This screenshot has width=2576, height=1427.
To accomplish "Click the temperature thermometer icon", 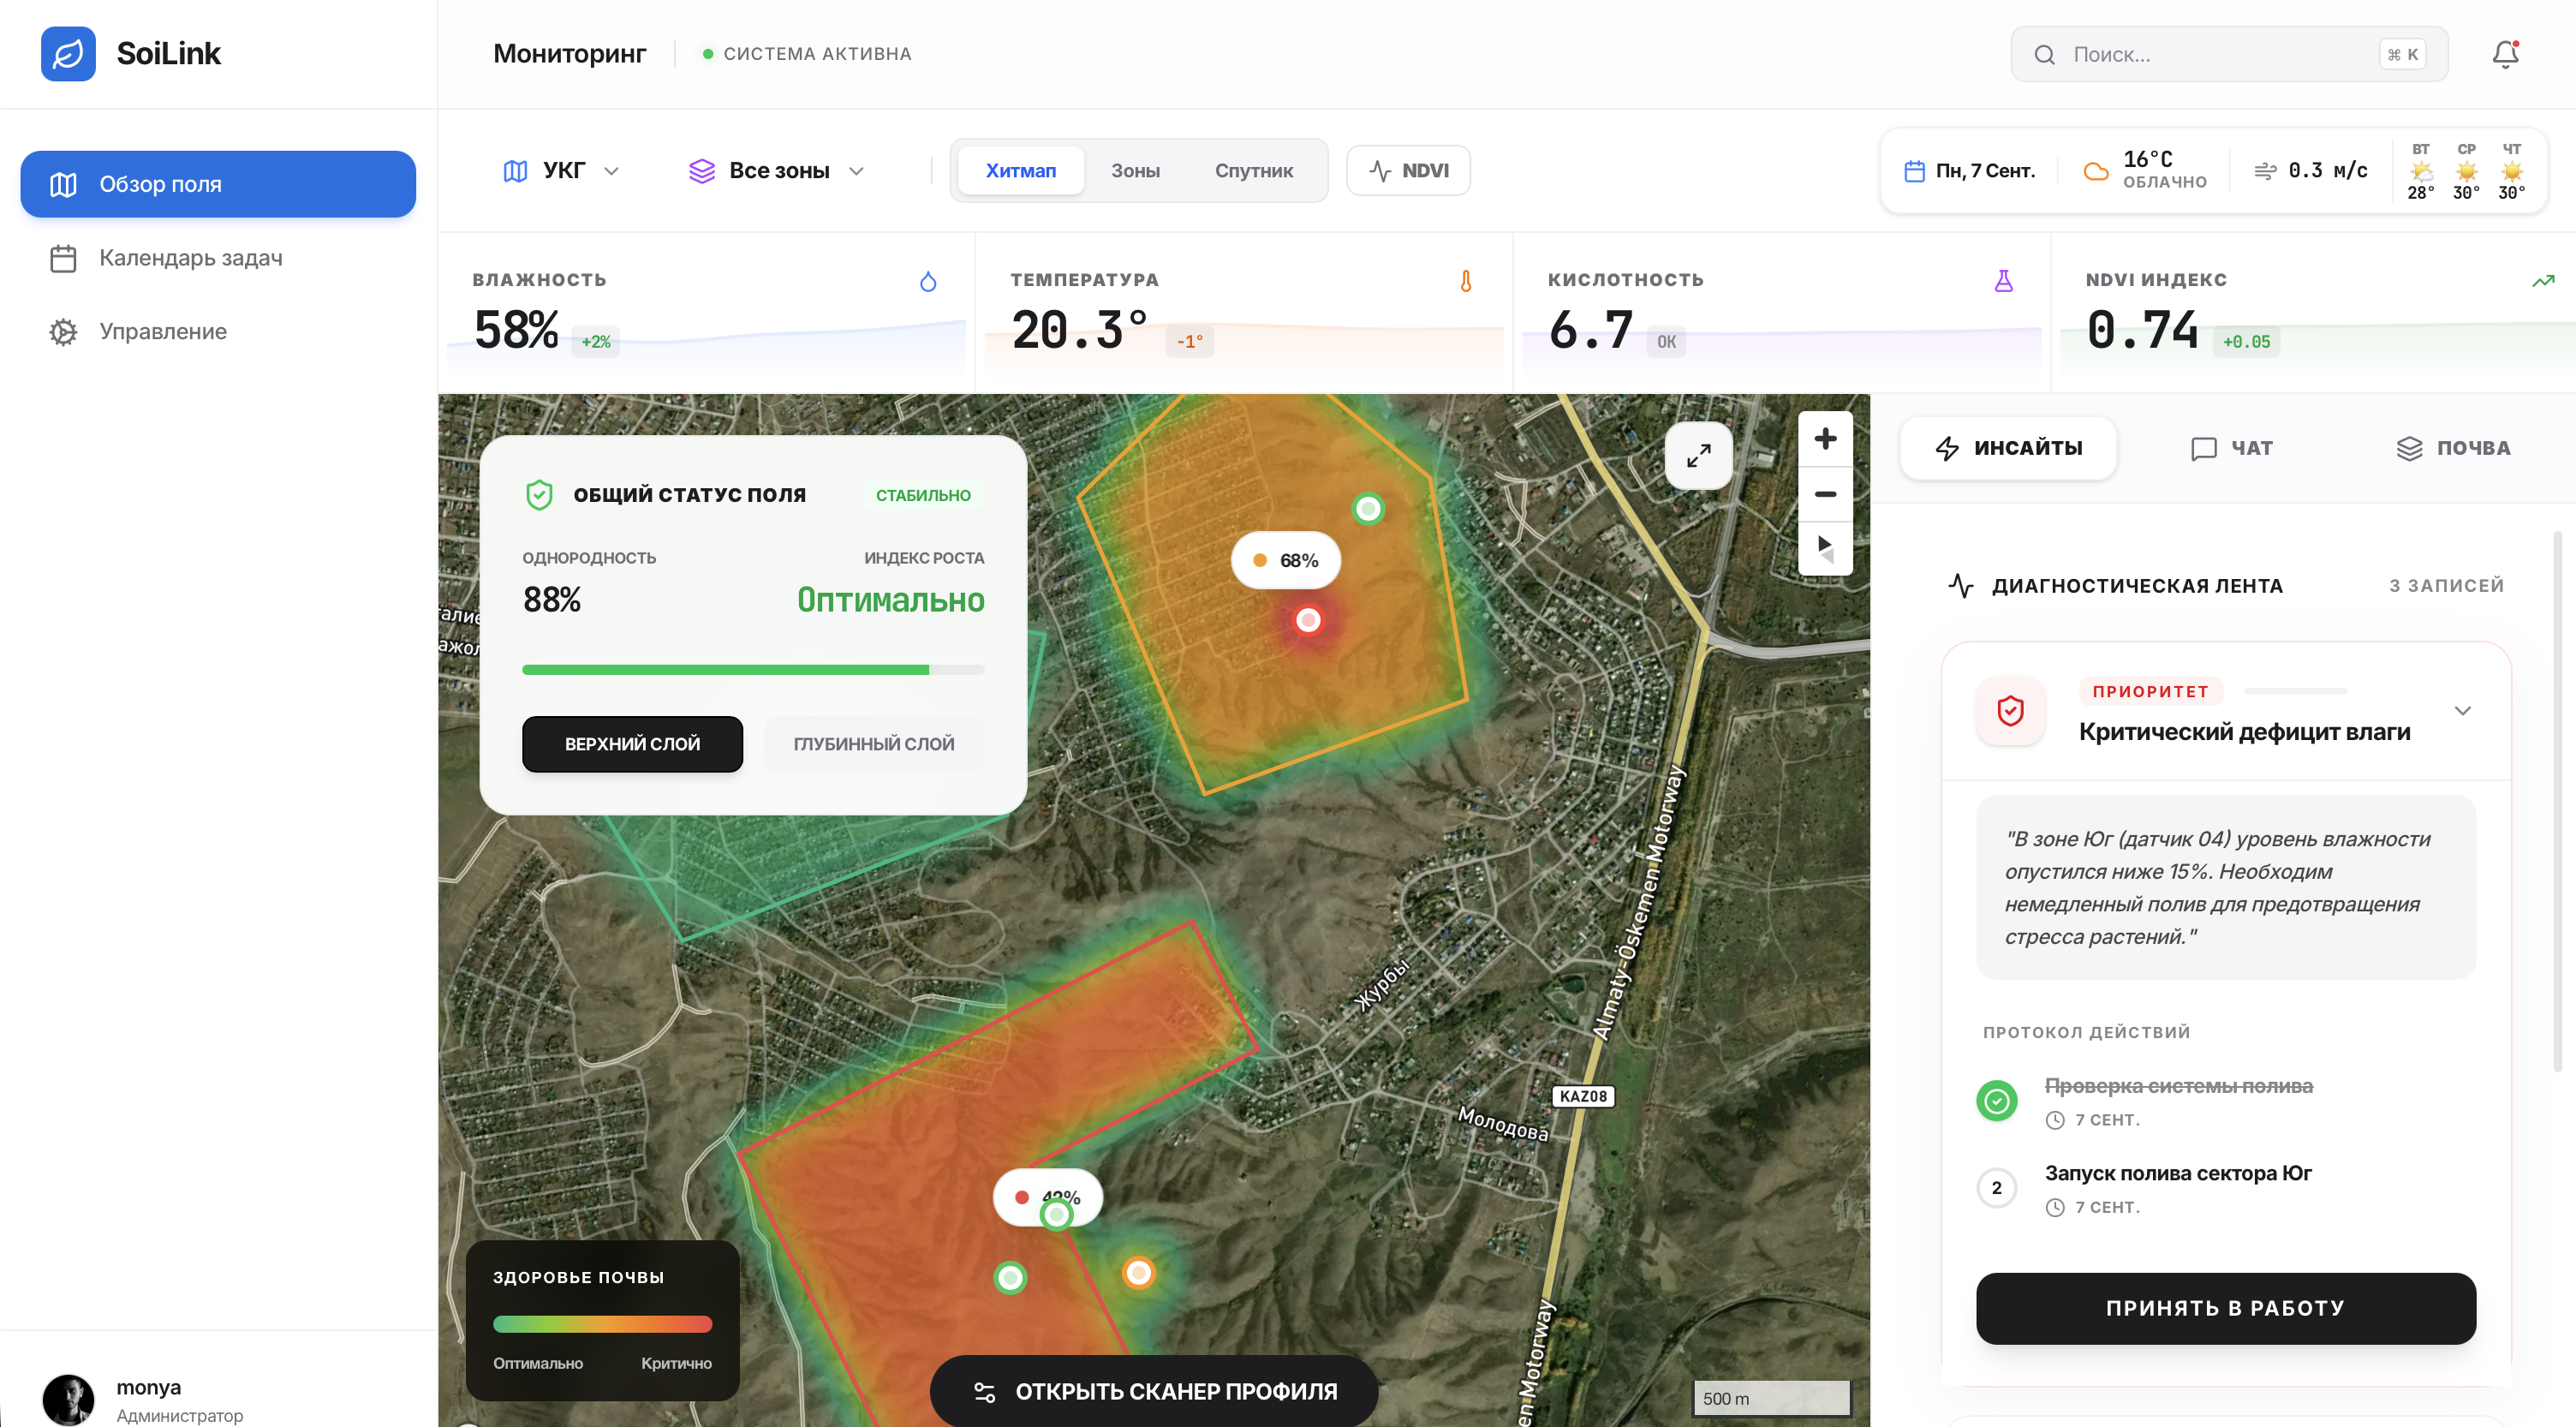I will point(1466,281).
